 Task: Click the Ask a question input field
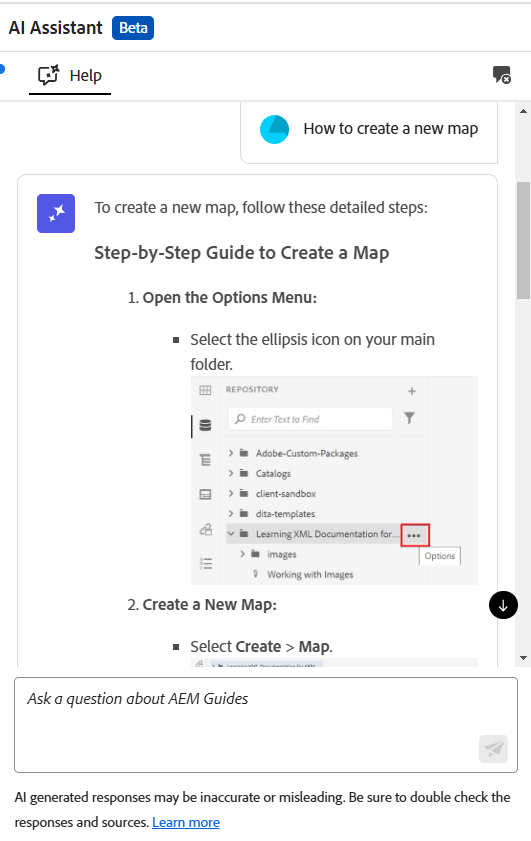click(266, 725)
